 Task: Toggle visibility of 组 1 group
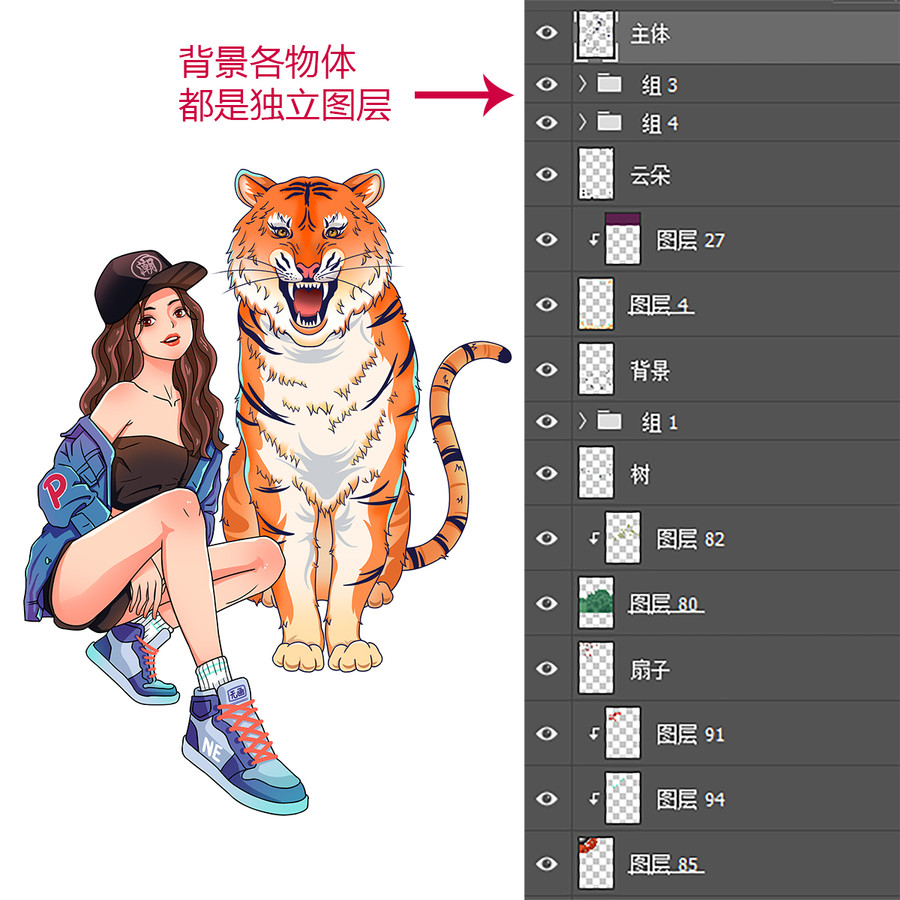[x=546, y=421]
